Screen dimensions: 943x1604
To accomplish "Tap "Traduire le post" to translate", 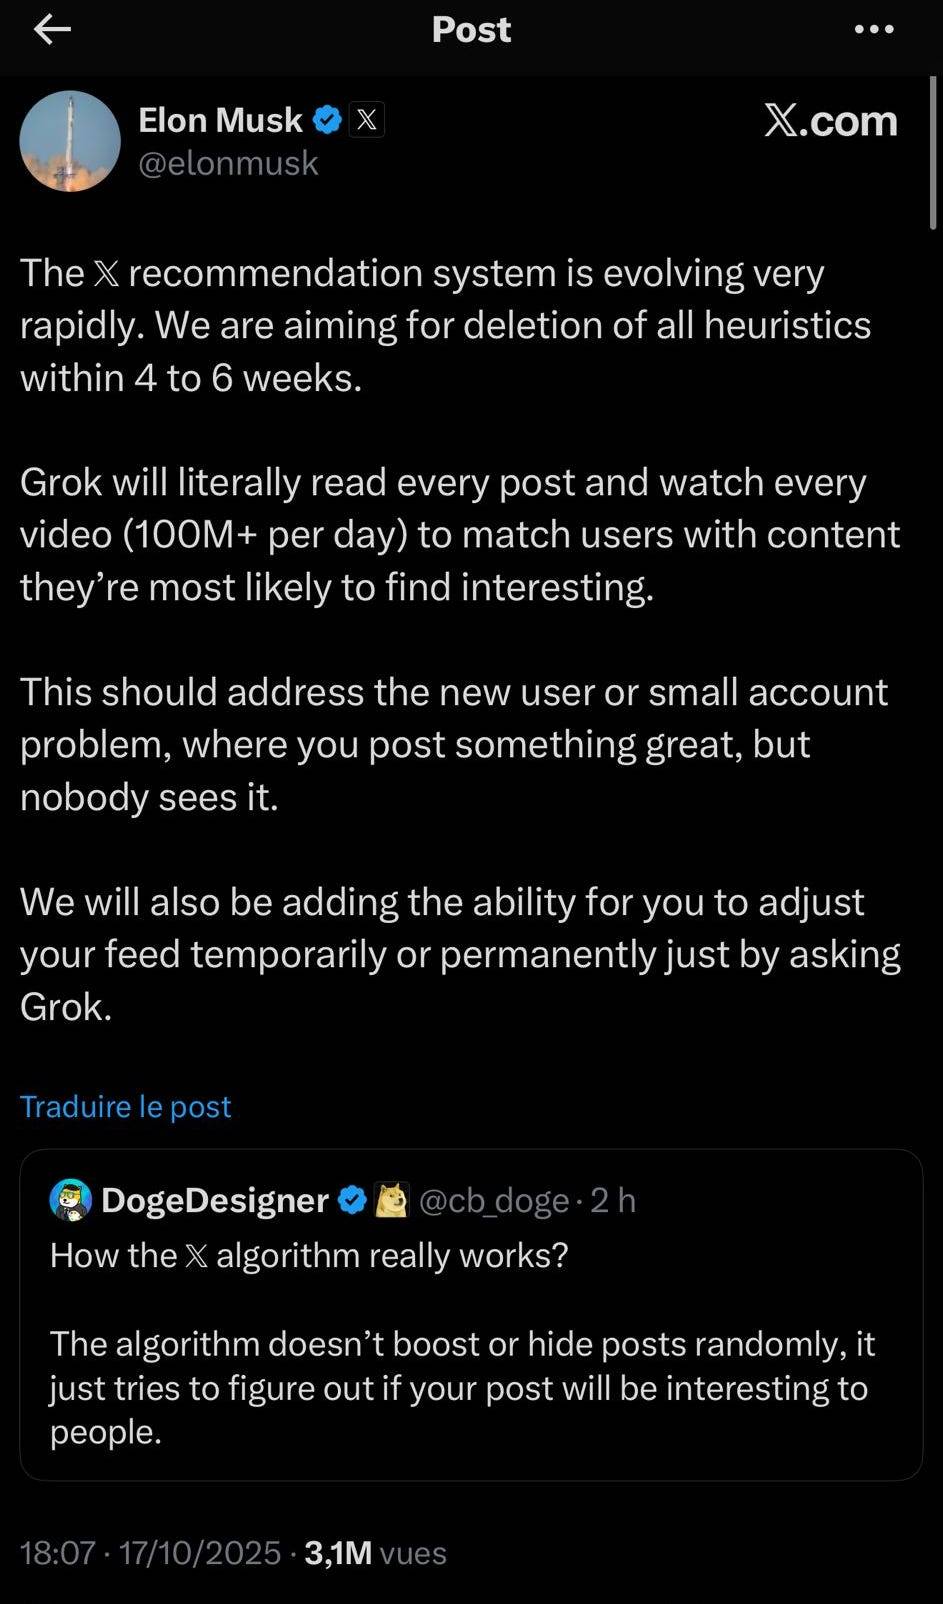I will 126,1106.
